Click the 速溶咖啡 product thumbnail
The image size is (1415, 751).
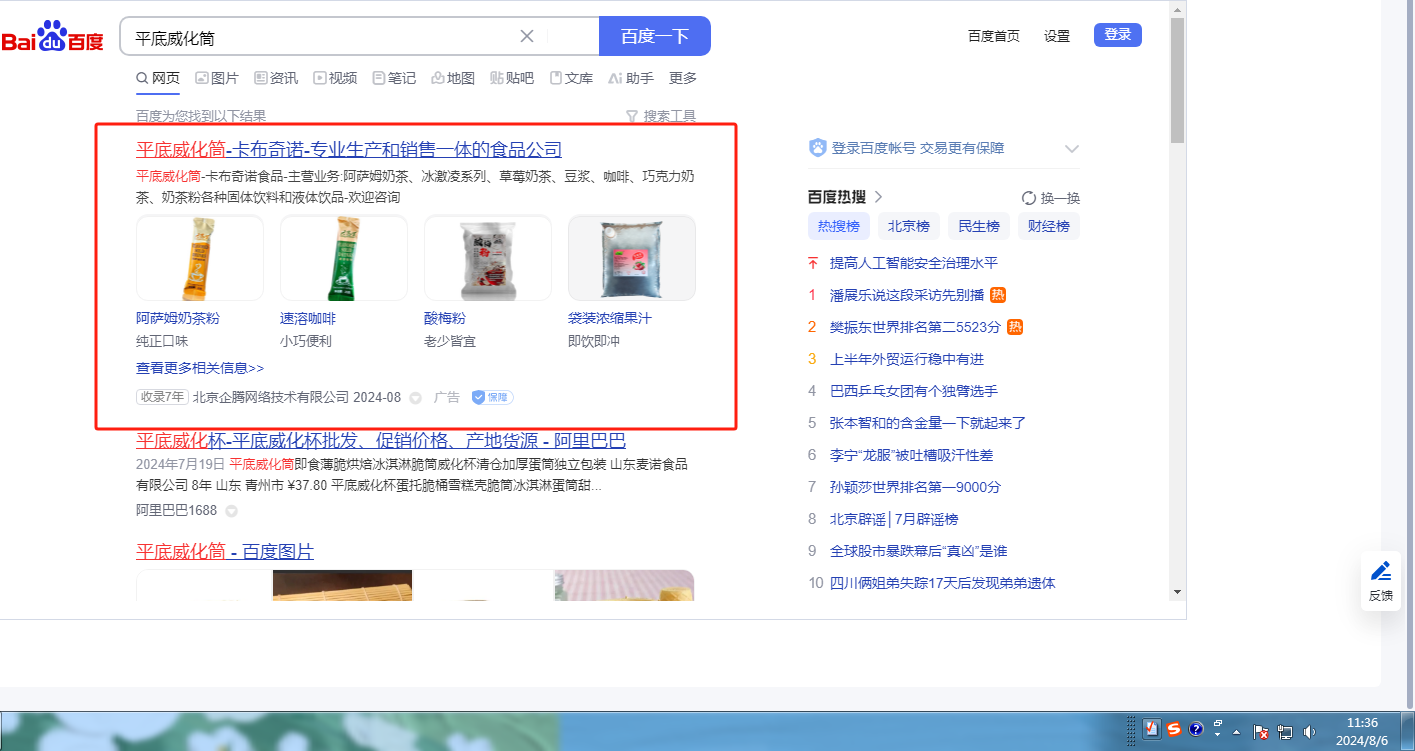344,258
